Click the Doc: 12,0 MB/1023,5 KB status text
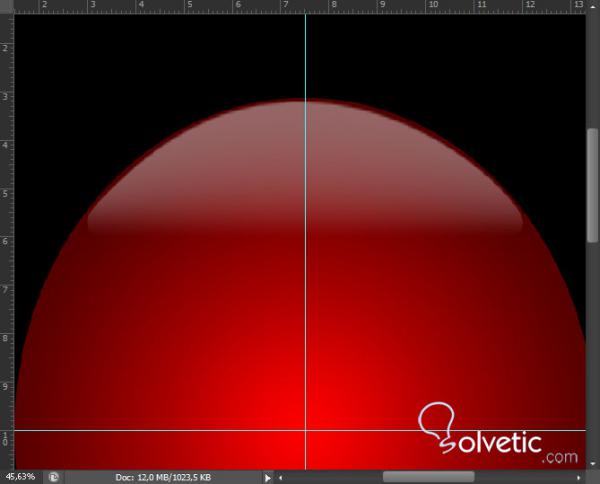The height and width of the screenshot is (484, 600). (x=163, y=477)
